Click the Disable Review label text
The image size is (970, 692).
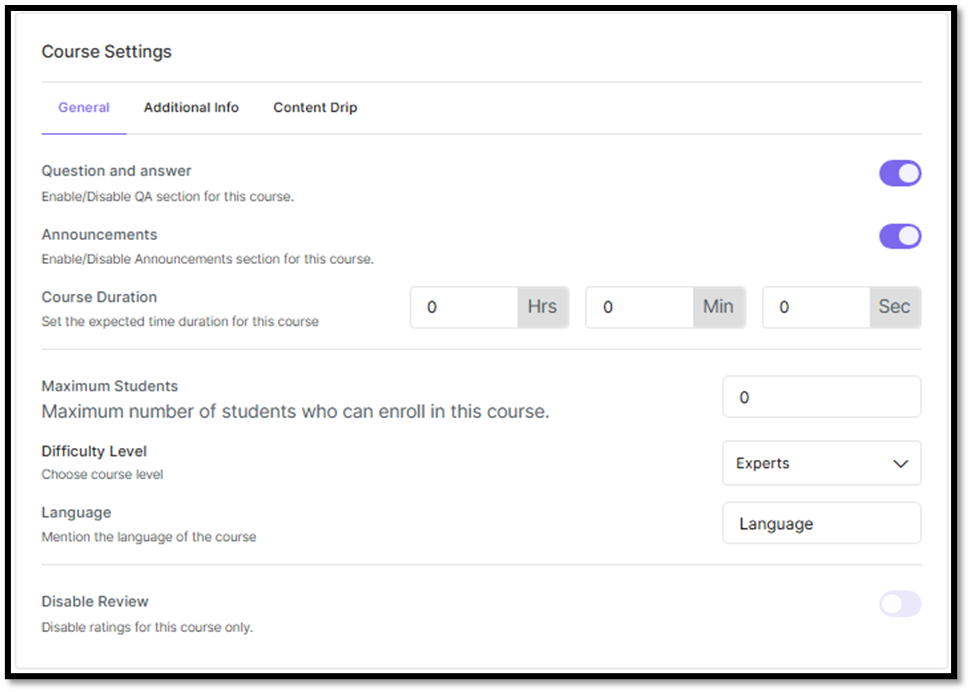point(95,602)
